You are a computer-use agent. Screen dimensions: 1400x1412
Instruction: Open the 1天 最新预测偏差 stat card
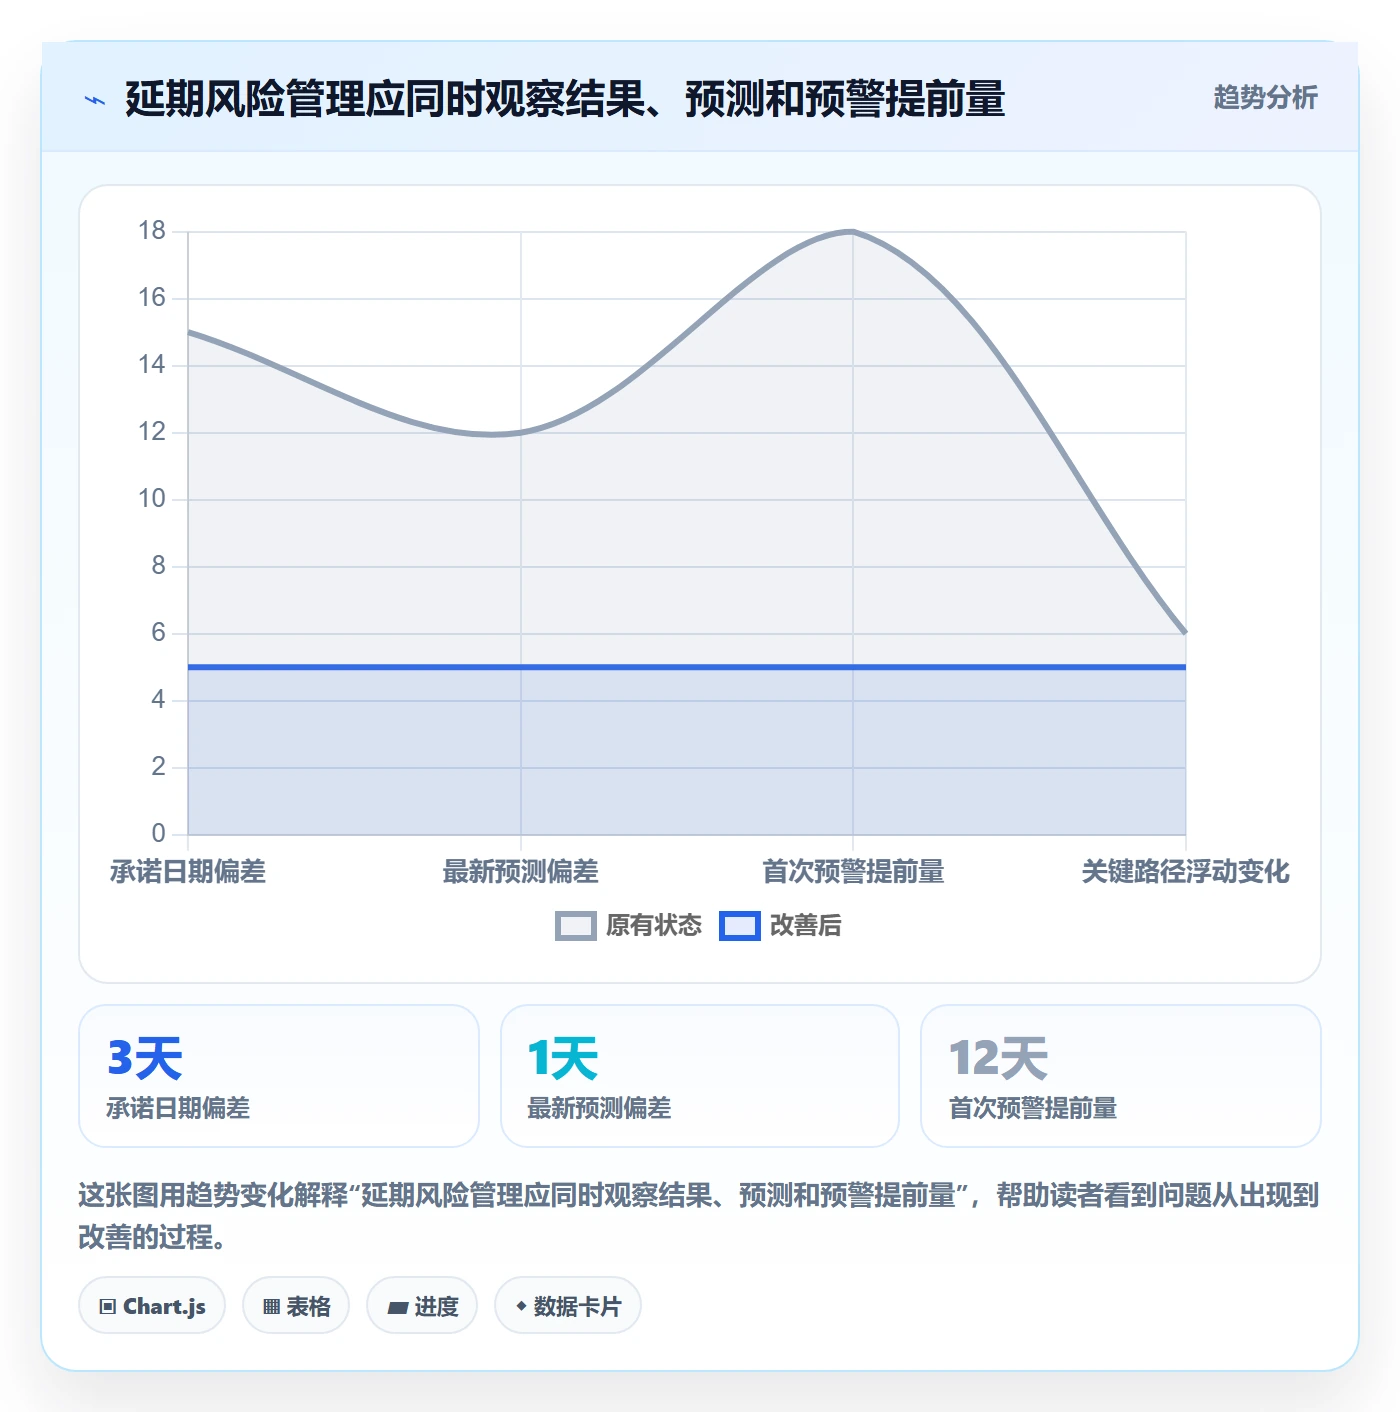700,1076
